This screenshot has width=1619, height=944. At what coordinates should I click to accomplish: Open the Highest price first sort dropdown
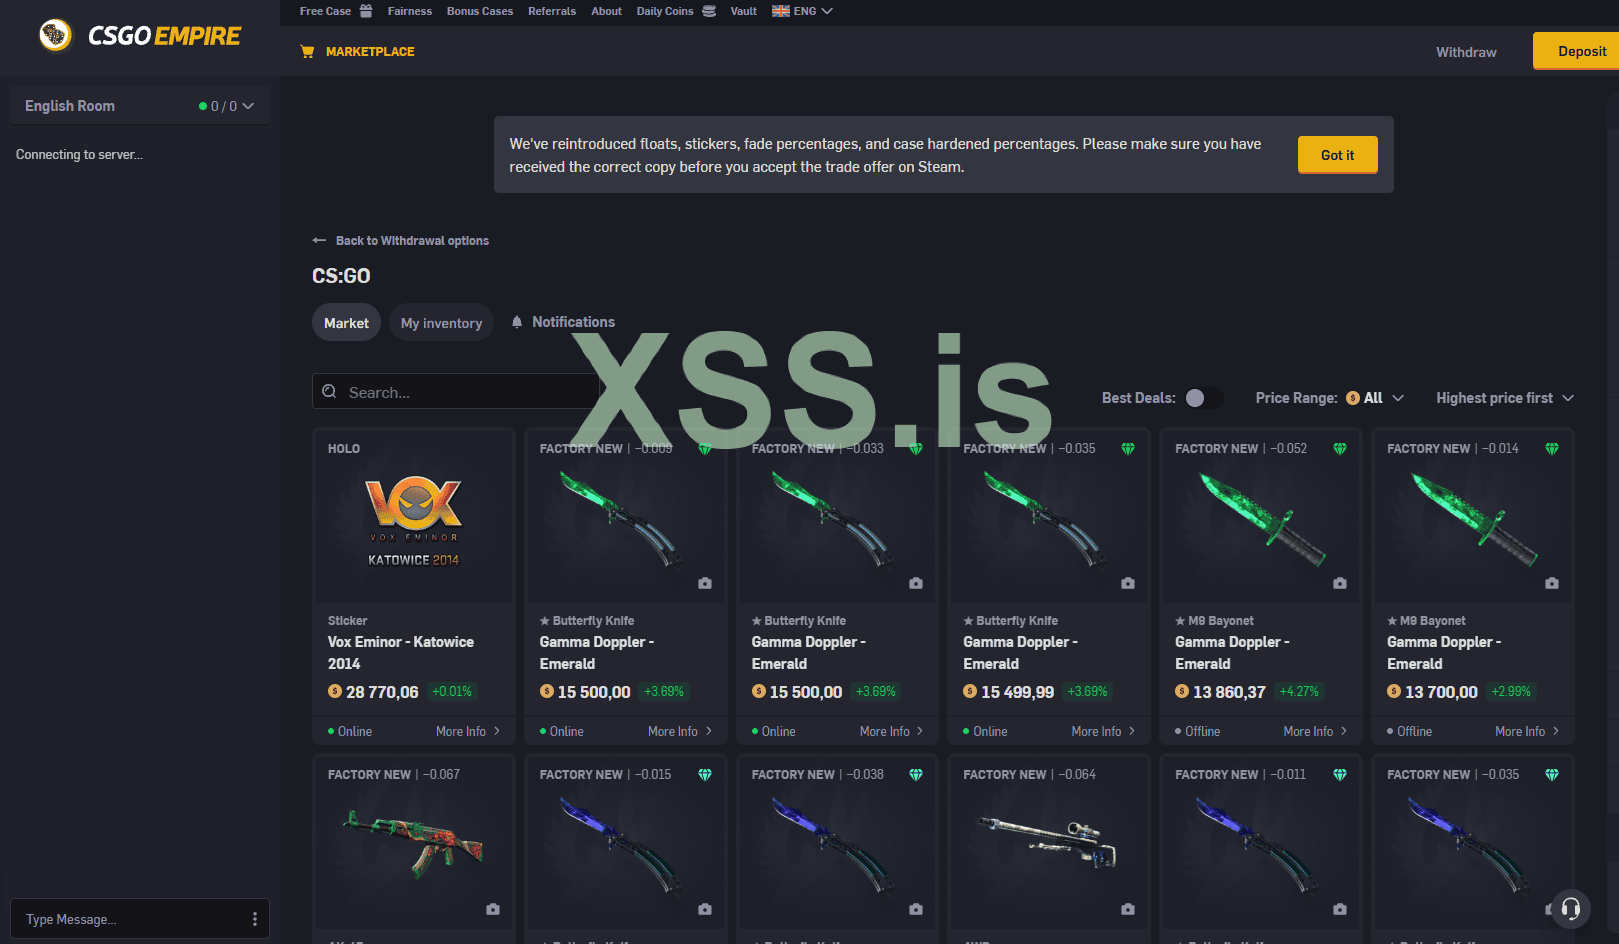1505,398
